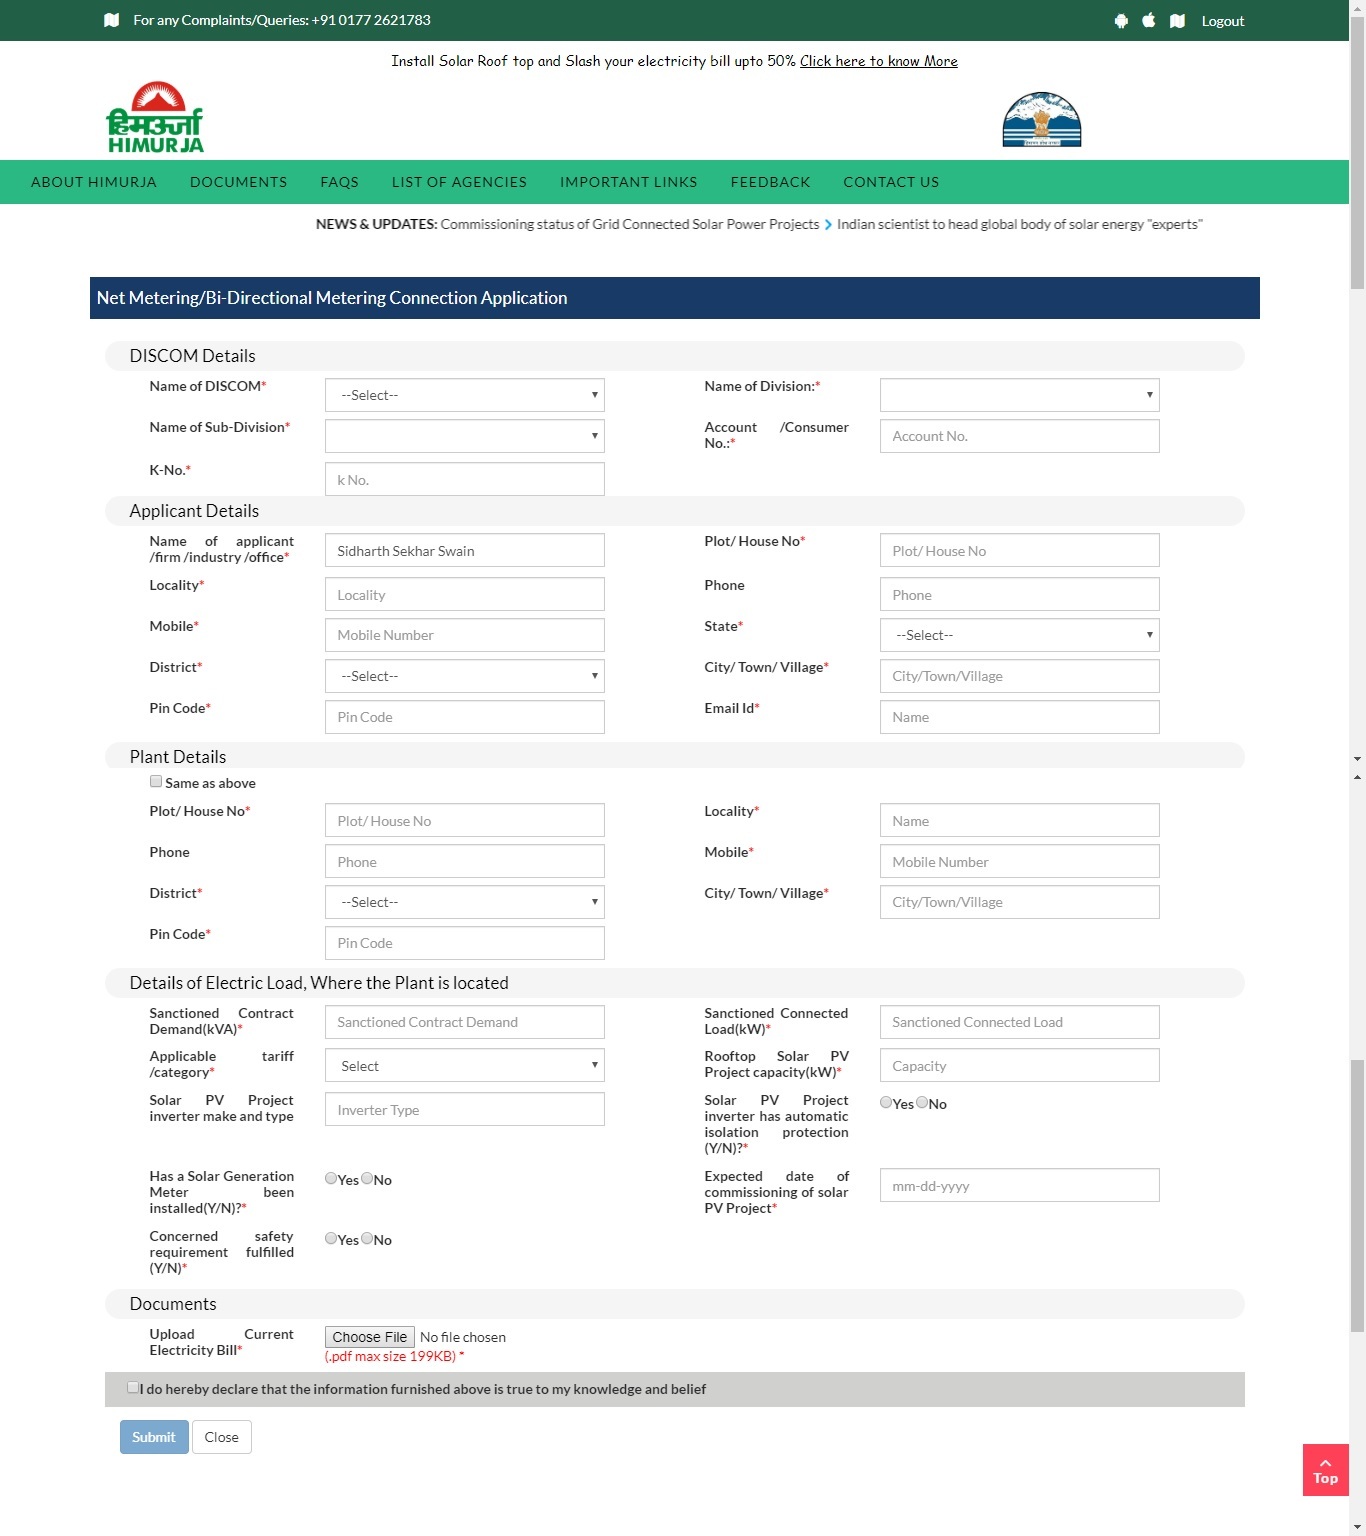Click Plant Details Pin Code field
This screenshot has height=1536, width=1366.
[x=465, y=943]
